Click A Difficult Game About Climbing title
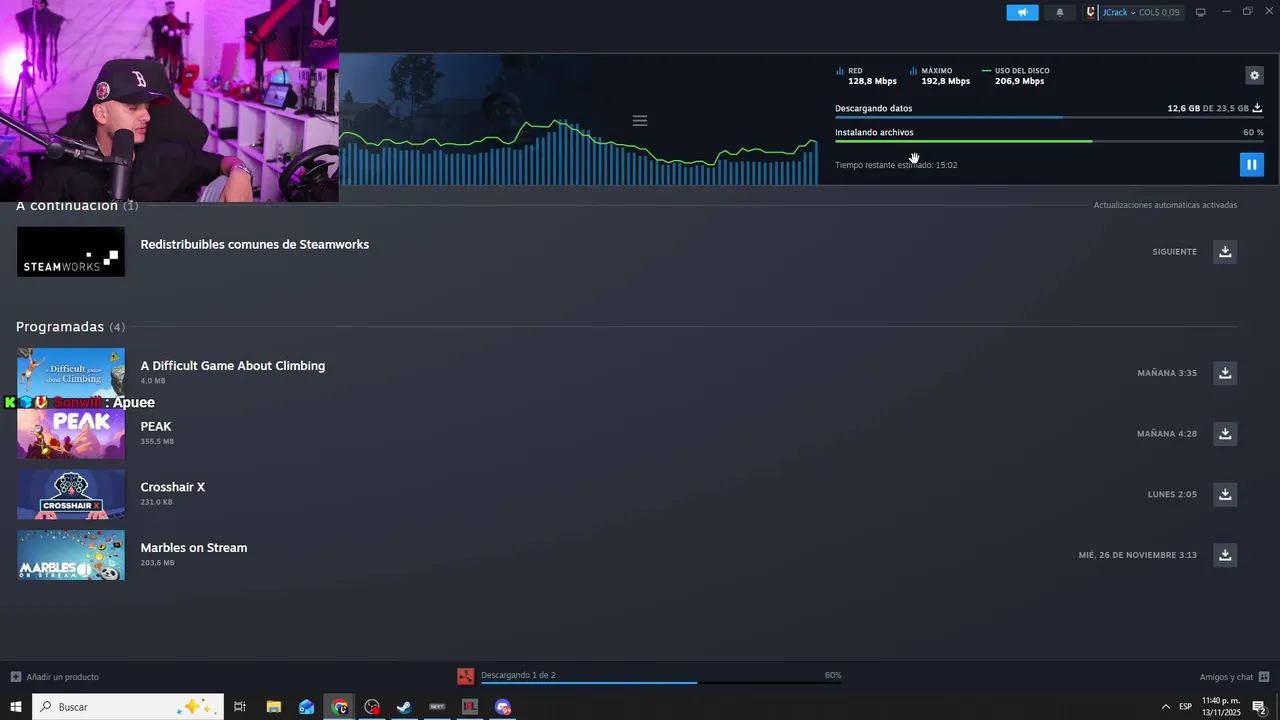This screenshot has height=720, width=1280. (232, 365)
